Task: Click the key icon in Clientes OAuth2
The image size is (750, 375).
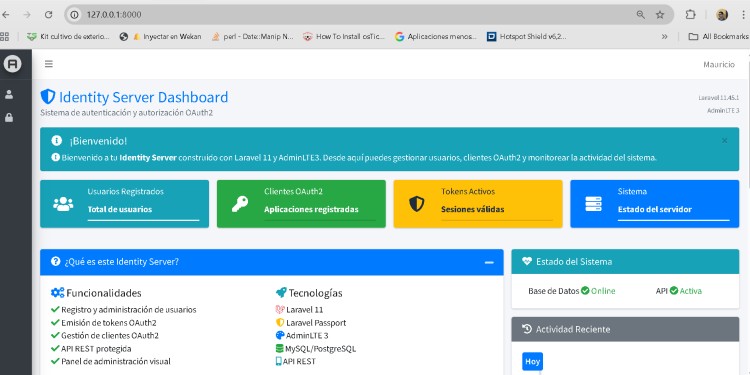Action: coord(240,204)
